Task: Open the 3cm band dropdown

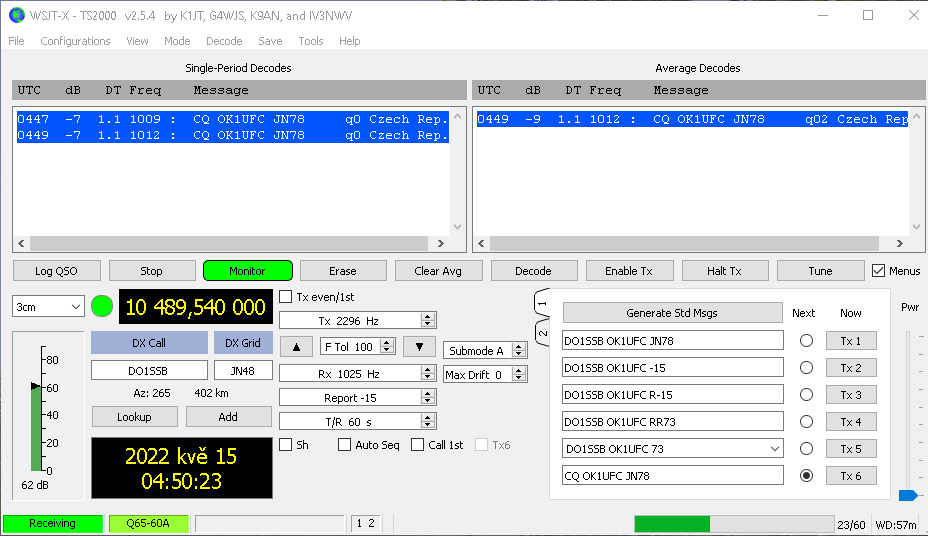Action: (48, 306)
